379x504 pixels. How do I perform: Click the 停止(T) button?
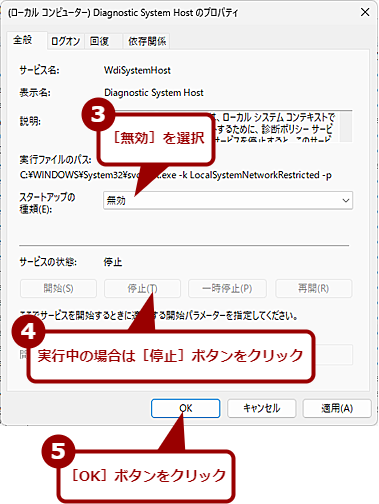tap(142, 288)
